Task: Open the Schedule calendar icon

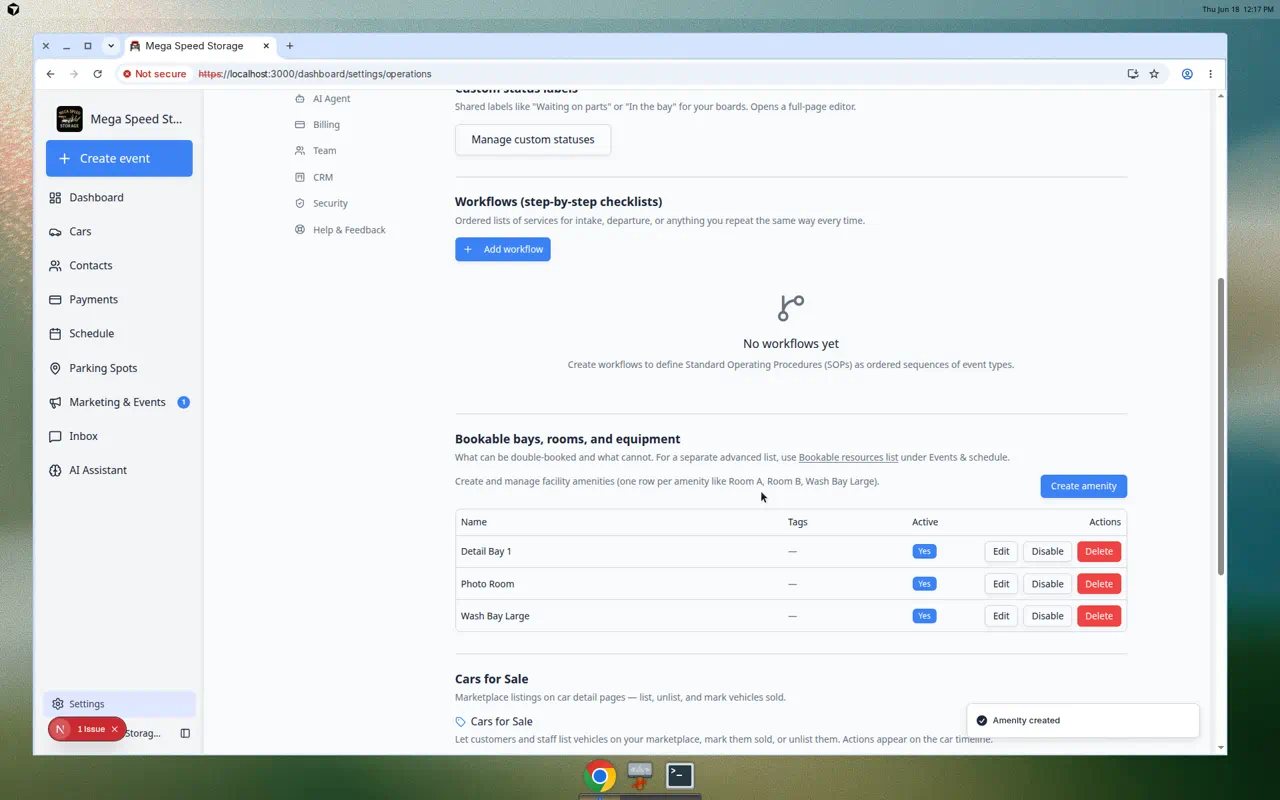Action: point(55,334)
